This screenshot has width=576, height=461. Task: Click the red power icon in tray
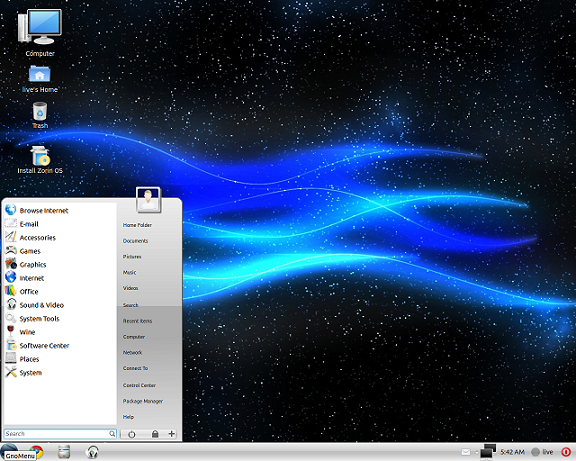coord(566,452)
